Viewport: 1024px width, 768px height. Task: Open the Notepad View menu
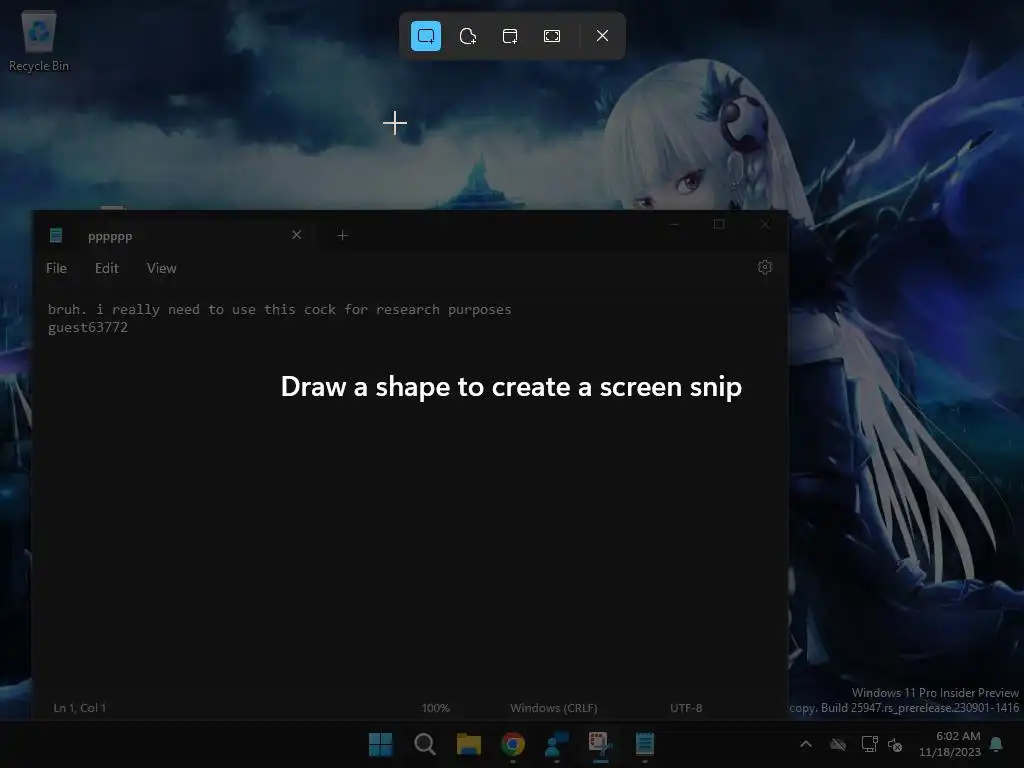[161, 268]
